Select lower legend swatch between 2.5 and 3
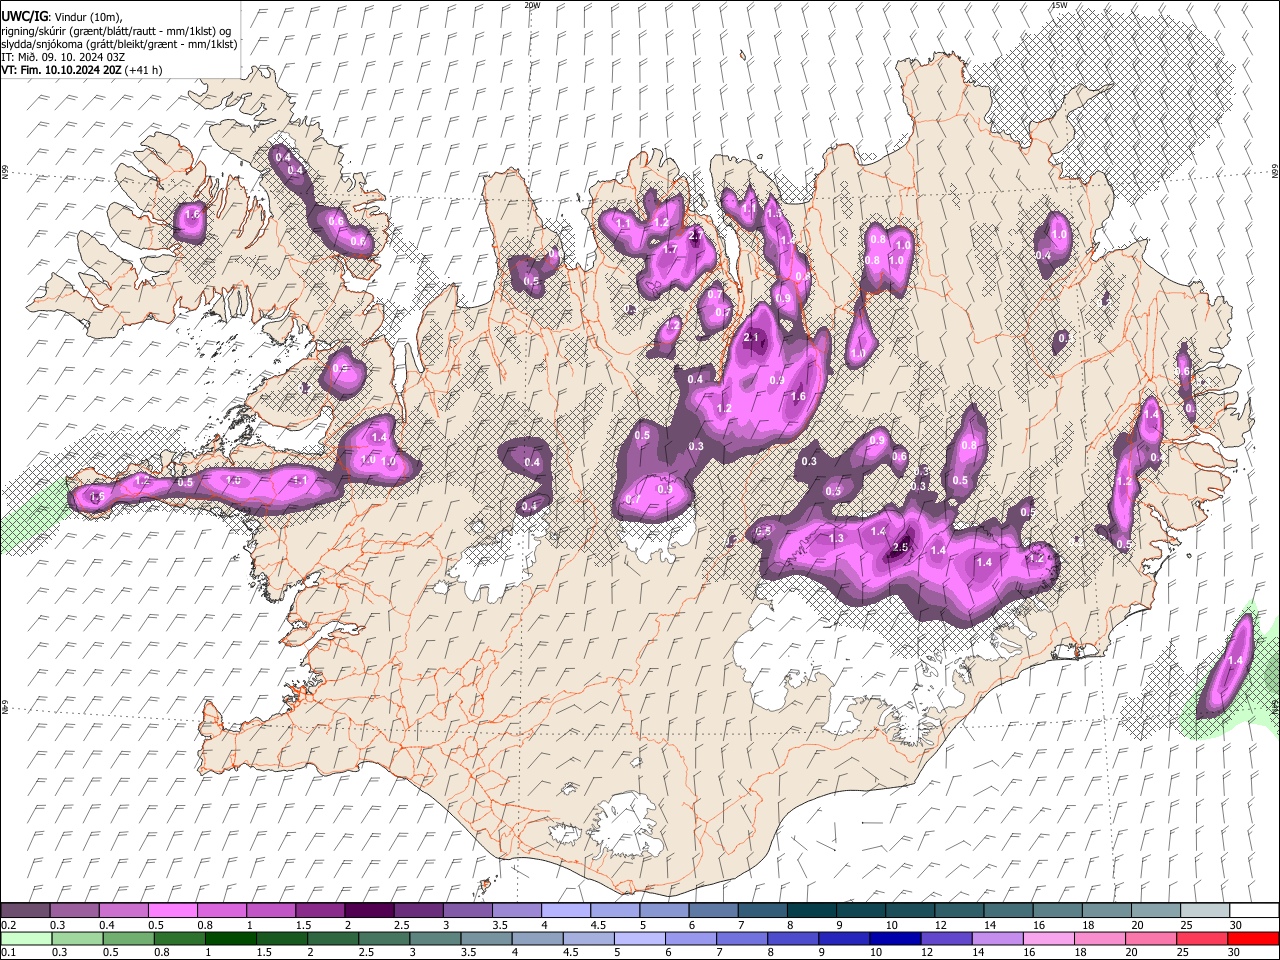 coord(384,938)
